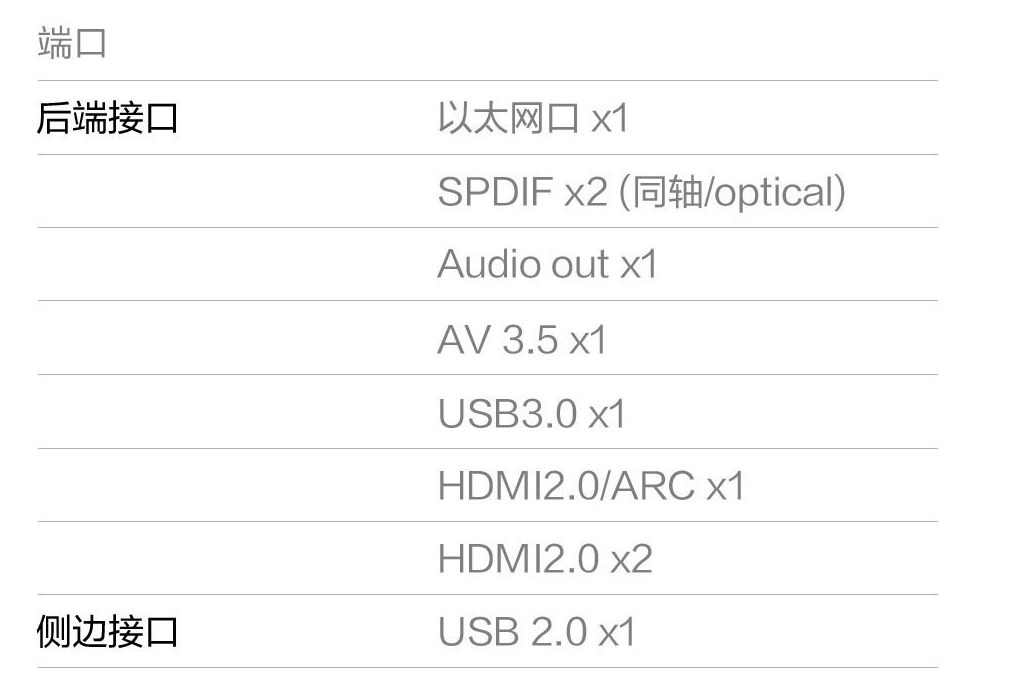Click HDMI2.0 in the x2 row
The height and width of the screenshot is (700, 1024).
[x=518, y=559]
